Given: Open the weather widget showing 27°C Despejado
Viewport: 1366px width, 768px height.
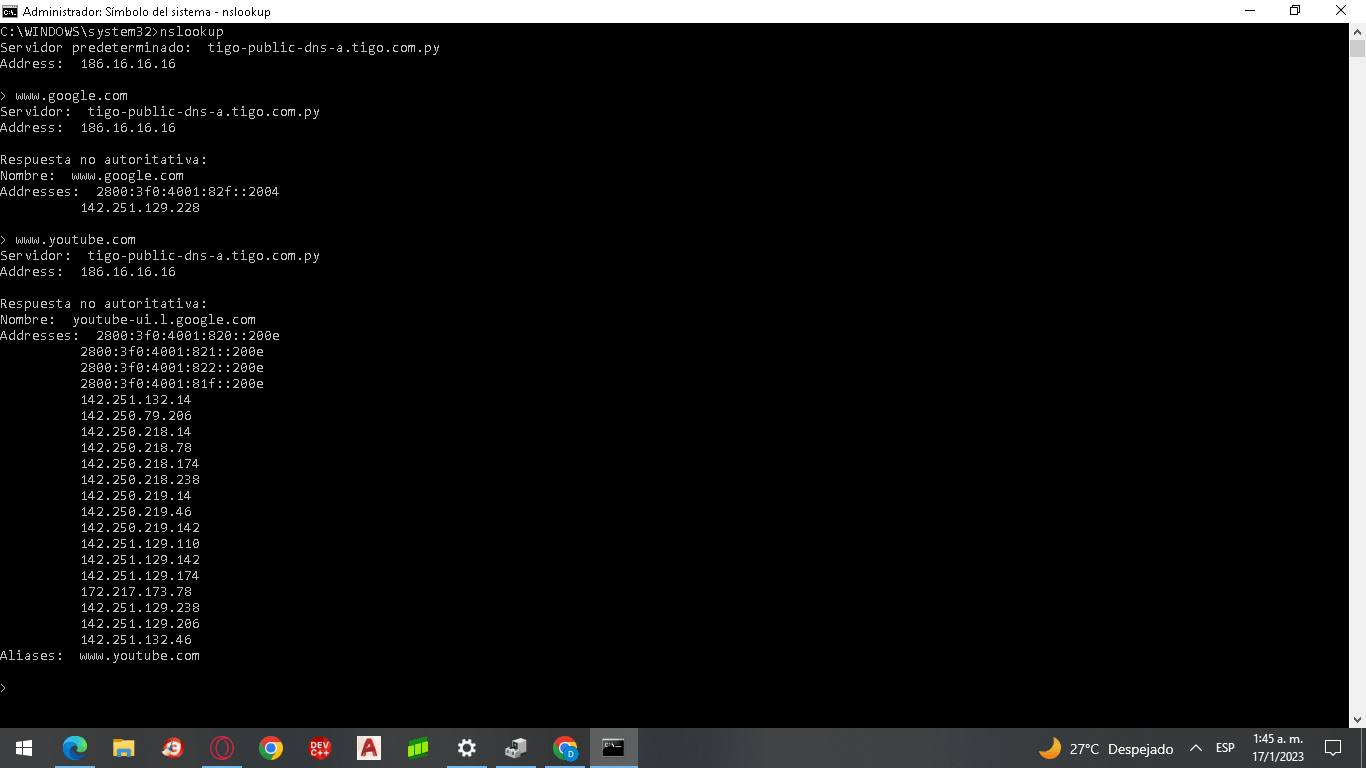Looking at the screenshot, I should click(1105, 748).
